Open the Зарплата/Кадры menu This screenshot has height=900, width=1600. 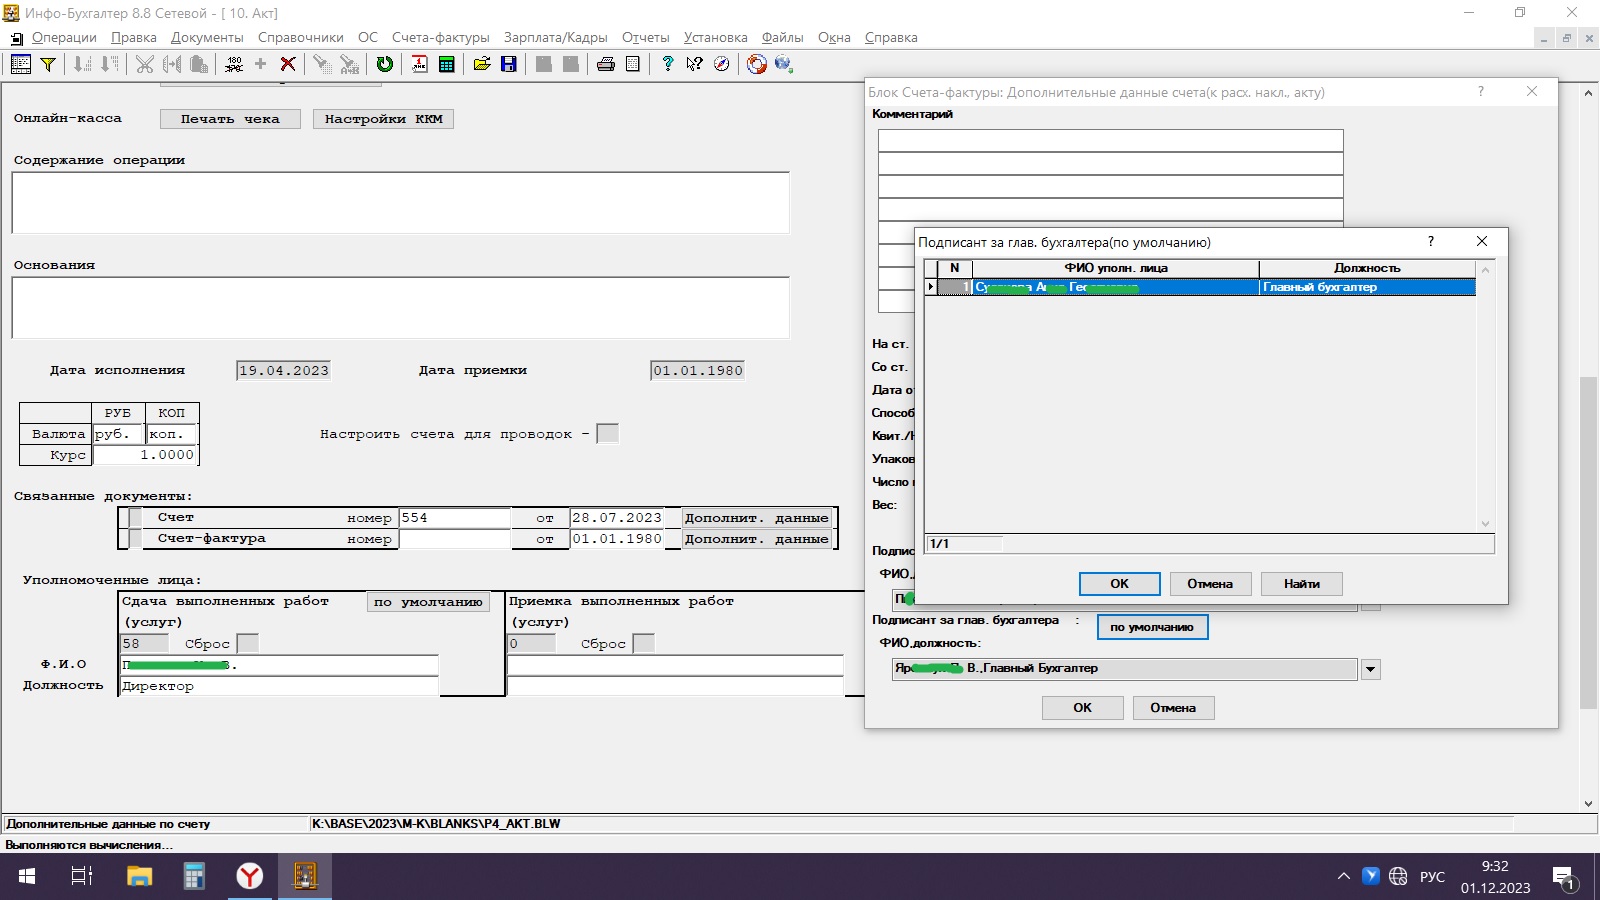555,38
